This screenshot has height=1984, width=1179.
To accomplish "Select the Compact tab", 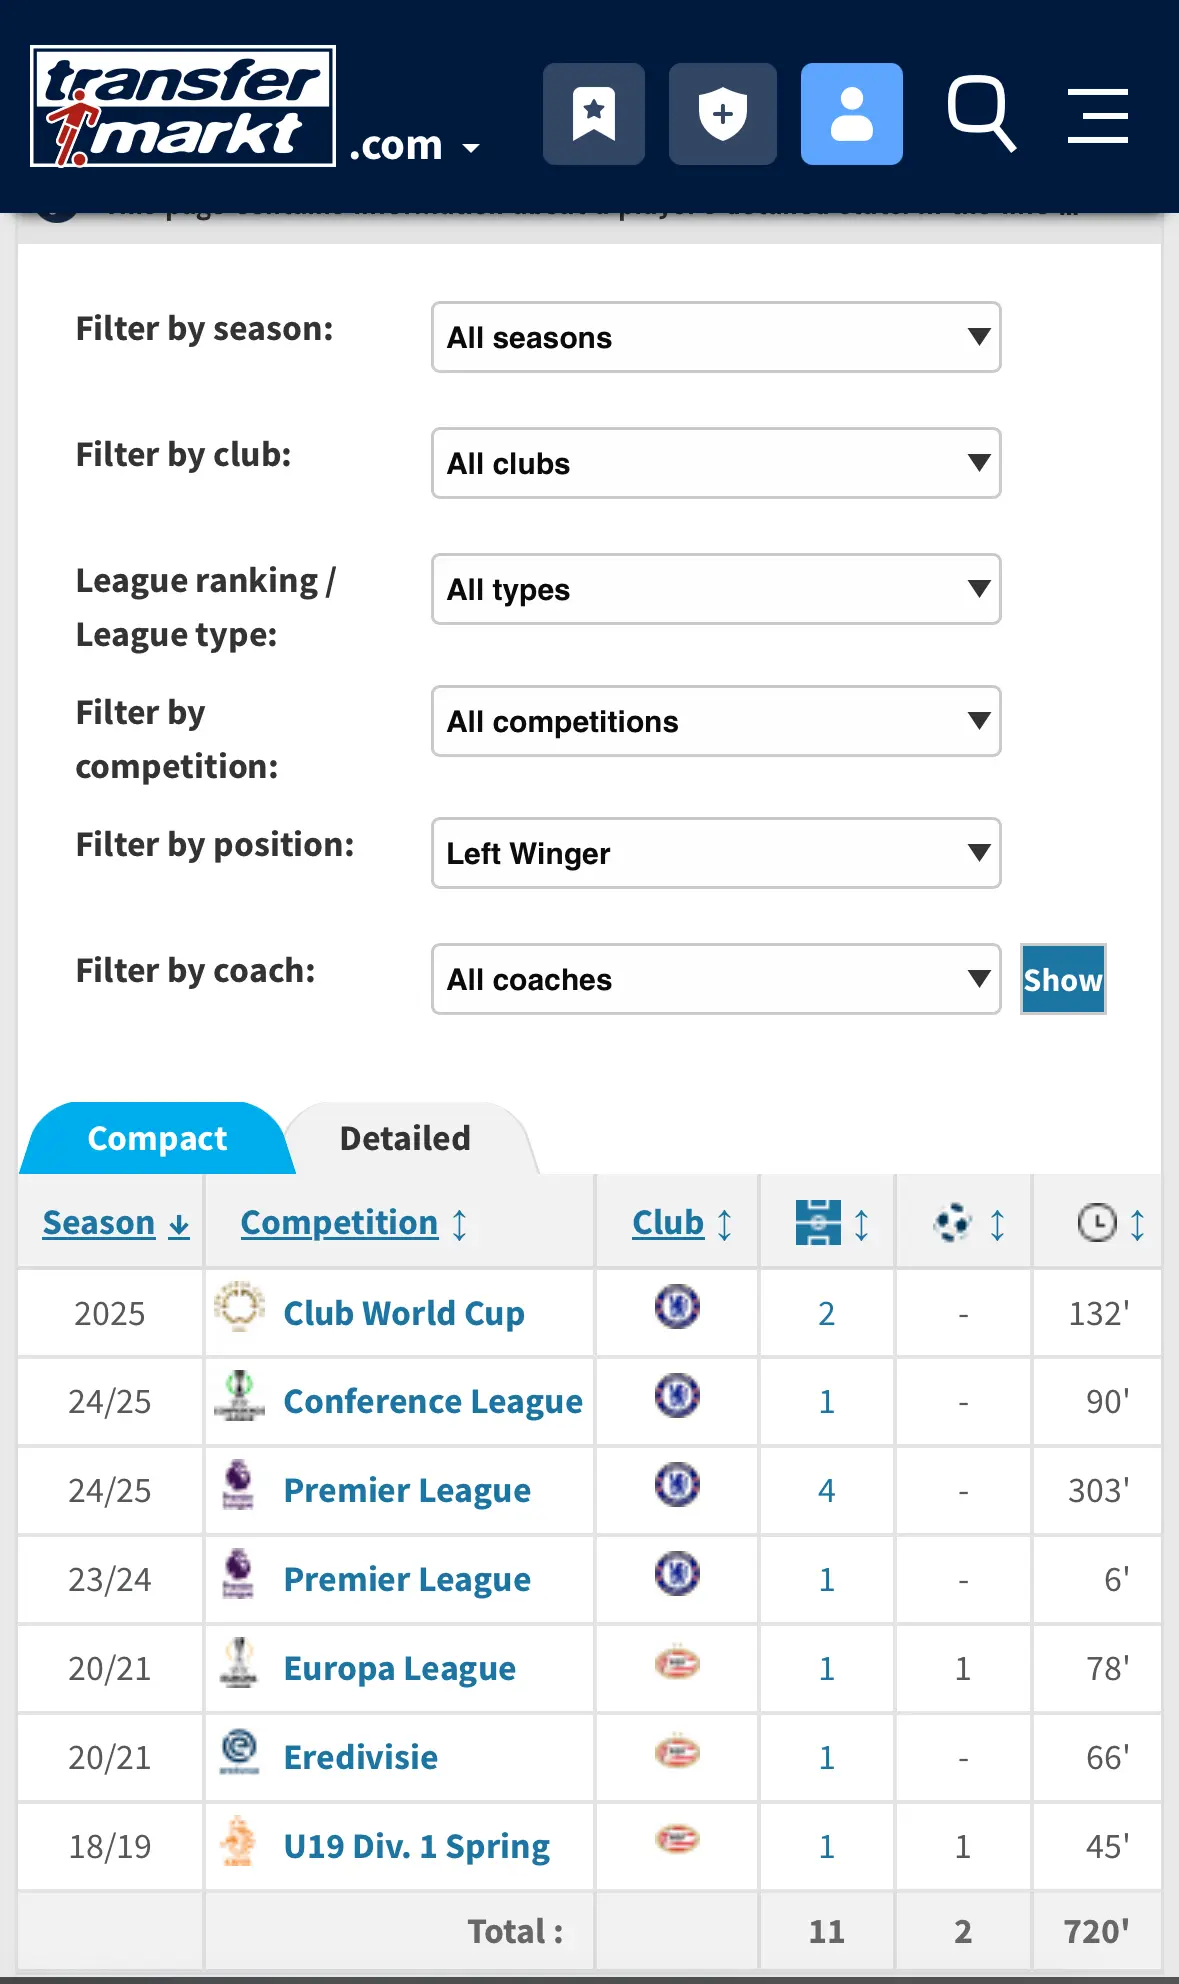I will tap(157, 1138).
